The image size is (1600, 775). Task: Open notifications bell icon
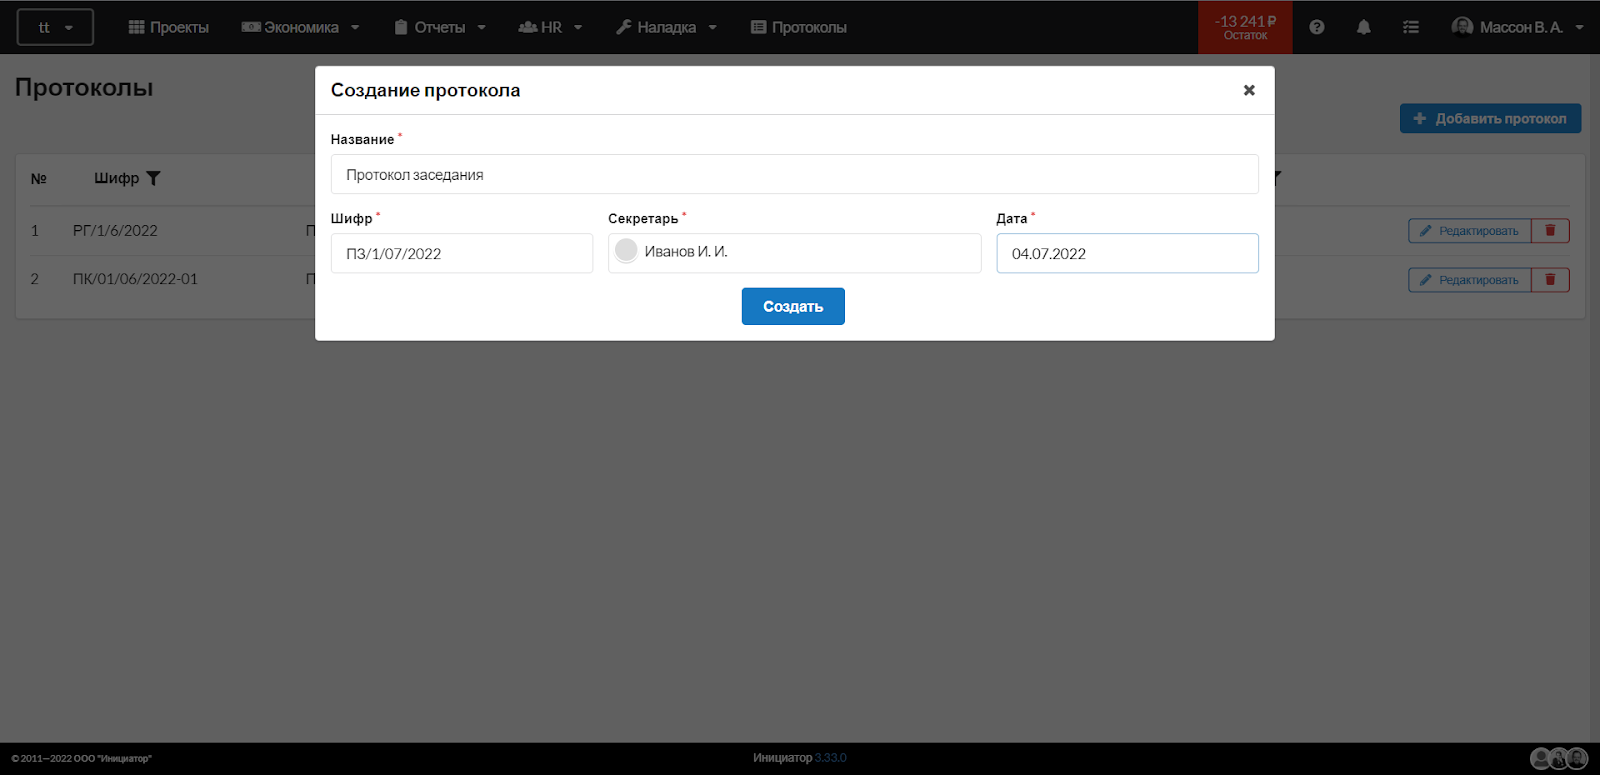click(1364, 27)
